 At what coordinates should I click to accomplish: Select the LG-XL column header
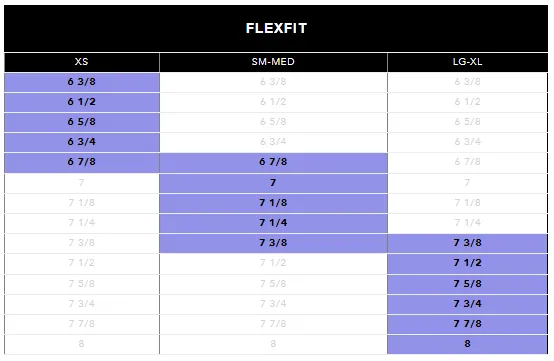pos(467,62)
